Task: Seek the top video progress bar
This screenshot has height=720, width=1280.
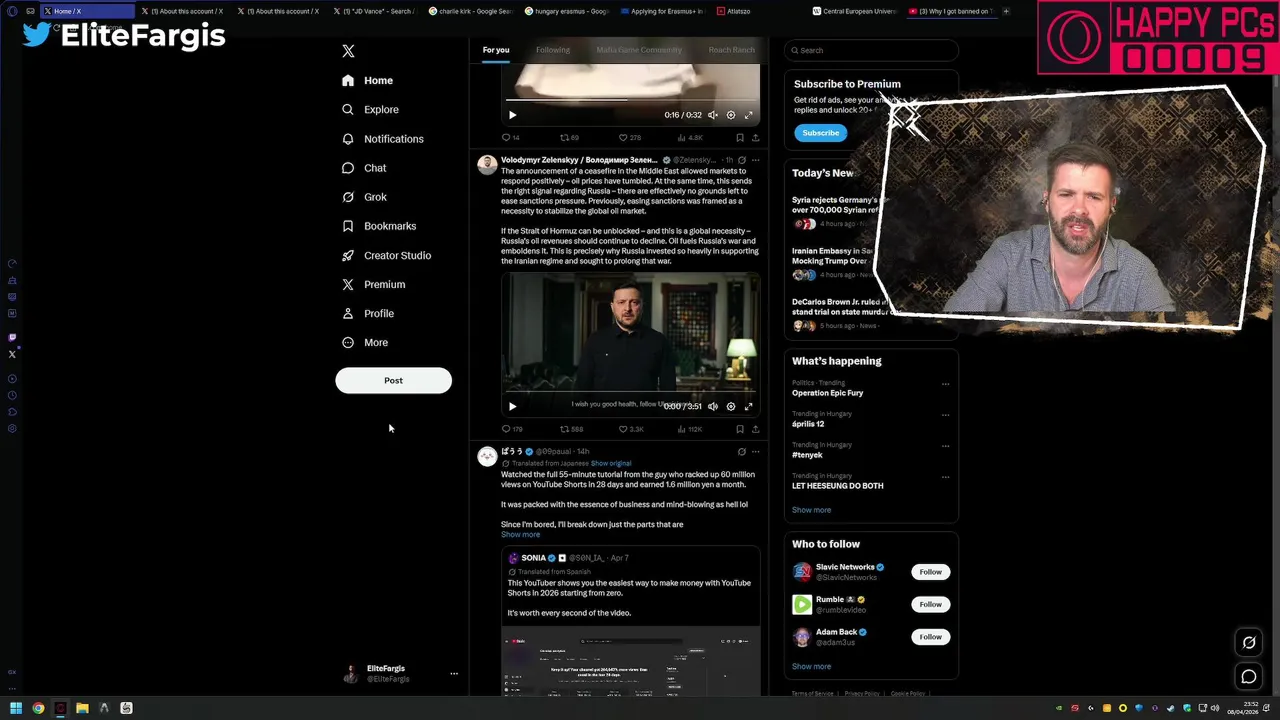Action: pyautogui.click(x=630, y=100)
